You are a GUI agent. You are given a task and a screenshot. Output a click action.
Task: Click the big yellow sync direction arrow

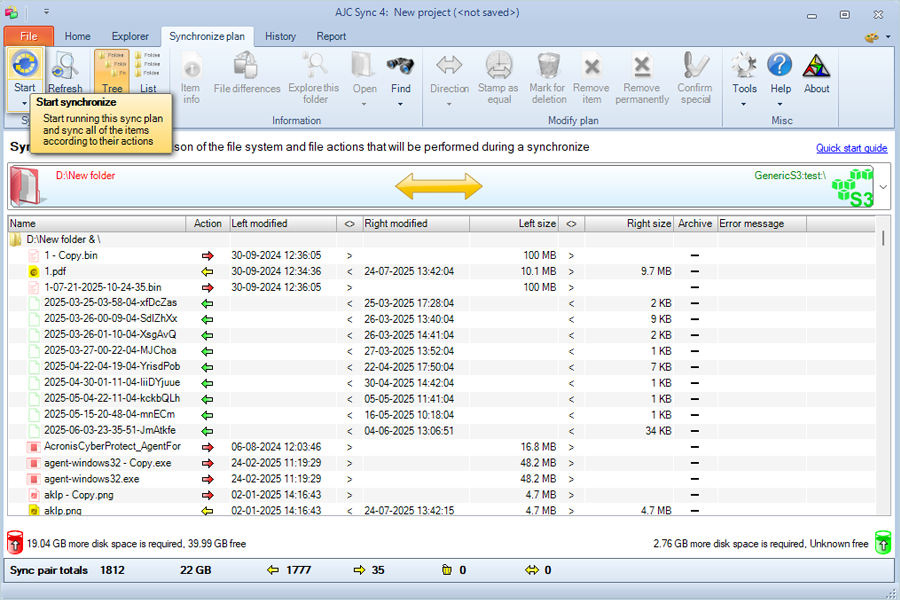point(439,187)
